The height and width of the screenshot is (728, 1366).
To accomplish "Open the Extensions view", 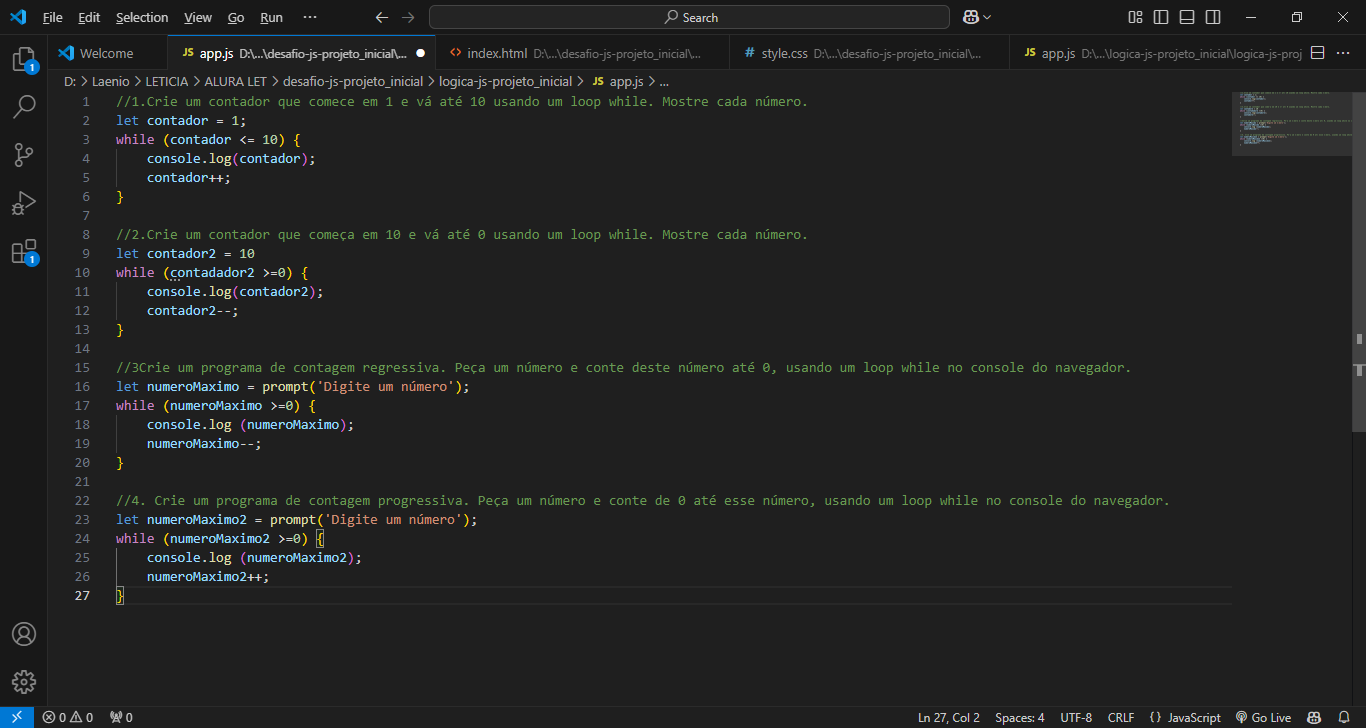I will point(24,251).
